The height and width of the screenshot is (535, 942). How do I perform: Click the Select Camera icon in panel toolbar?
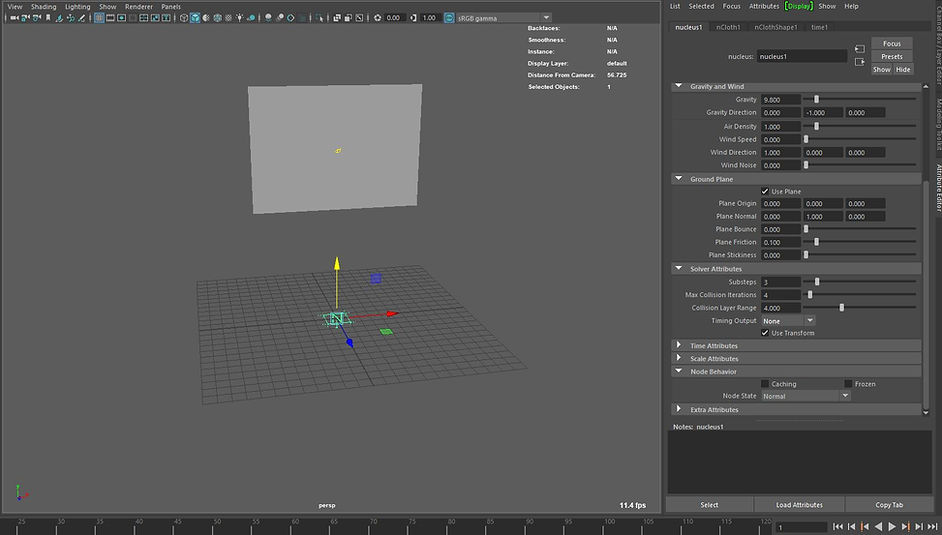[14, 18]
